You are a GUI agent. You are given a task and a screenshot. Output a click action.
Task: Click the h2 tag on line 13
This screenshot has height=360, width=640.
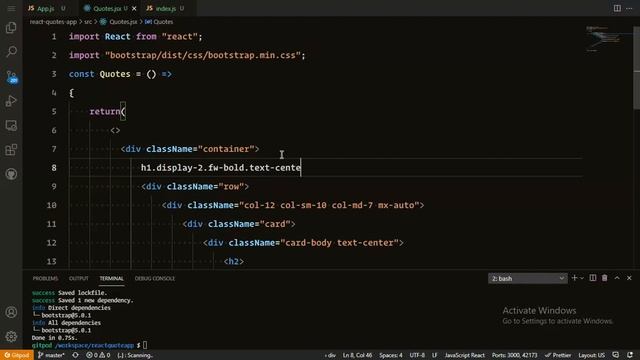(x=233, y=262)
